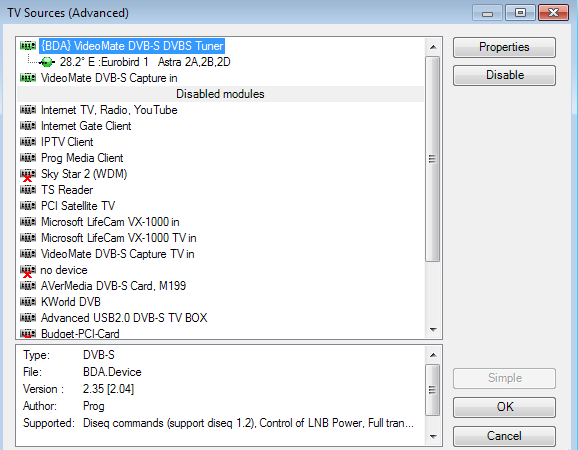Click the TS Reader module icon

tap(28, 190)
